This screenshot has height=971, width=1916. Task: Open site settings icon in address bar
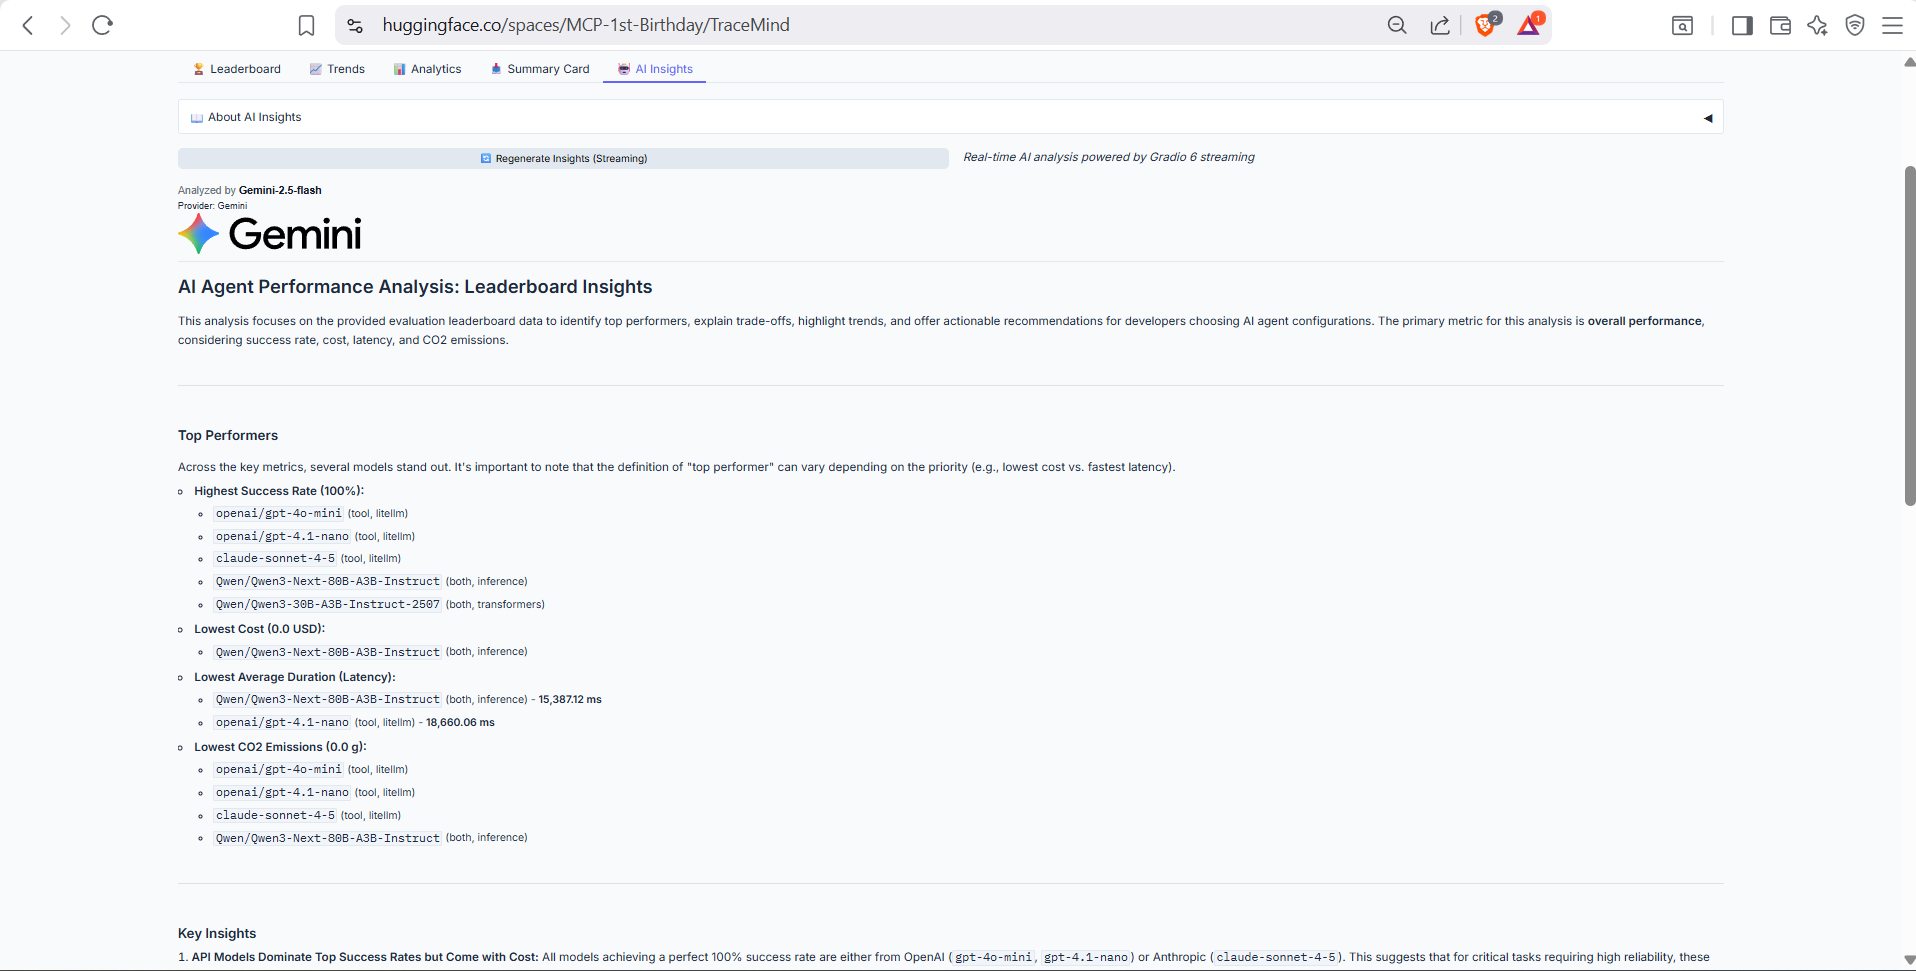(x=355, y=25)
